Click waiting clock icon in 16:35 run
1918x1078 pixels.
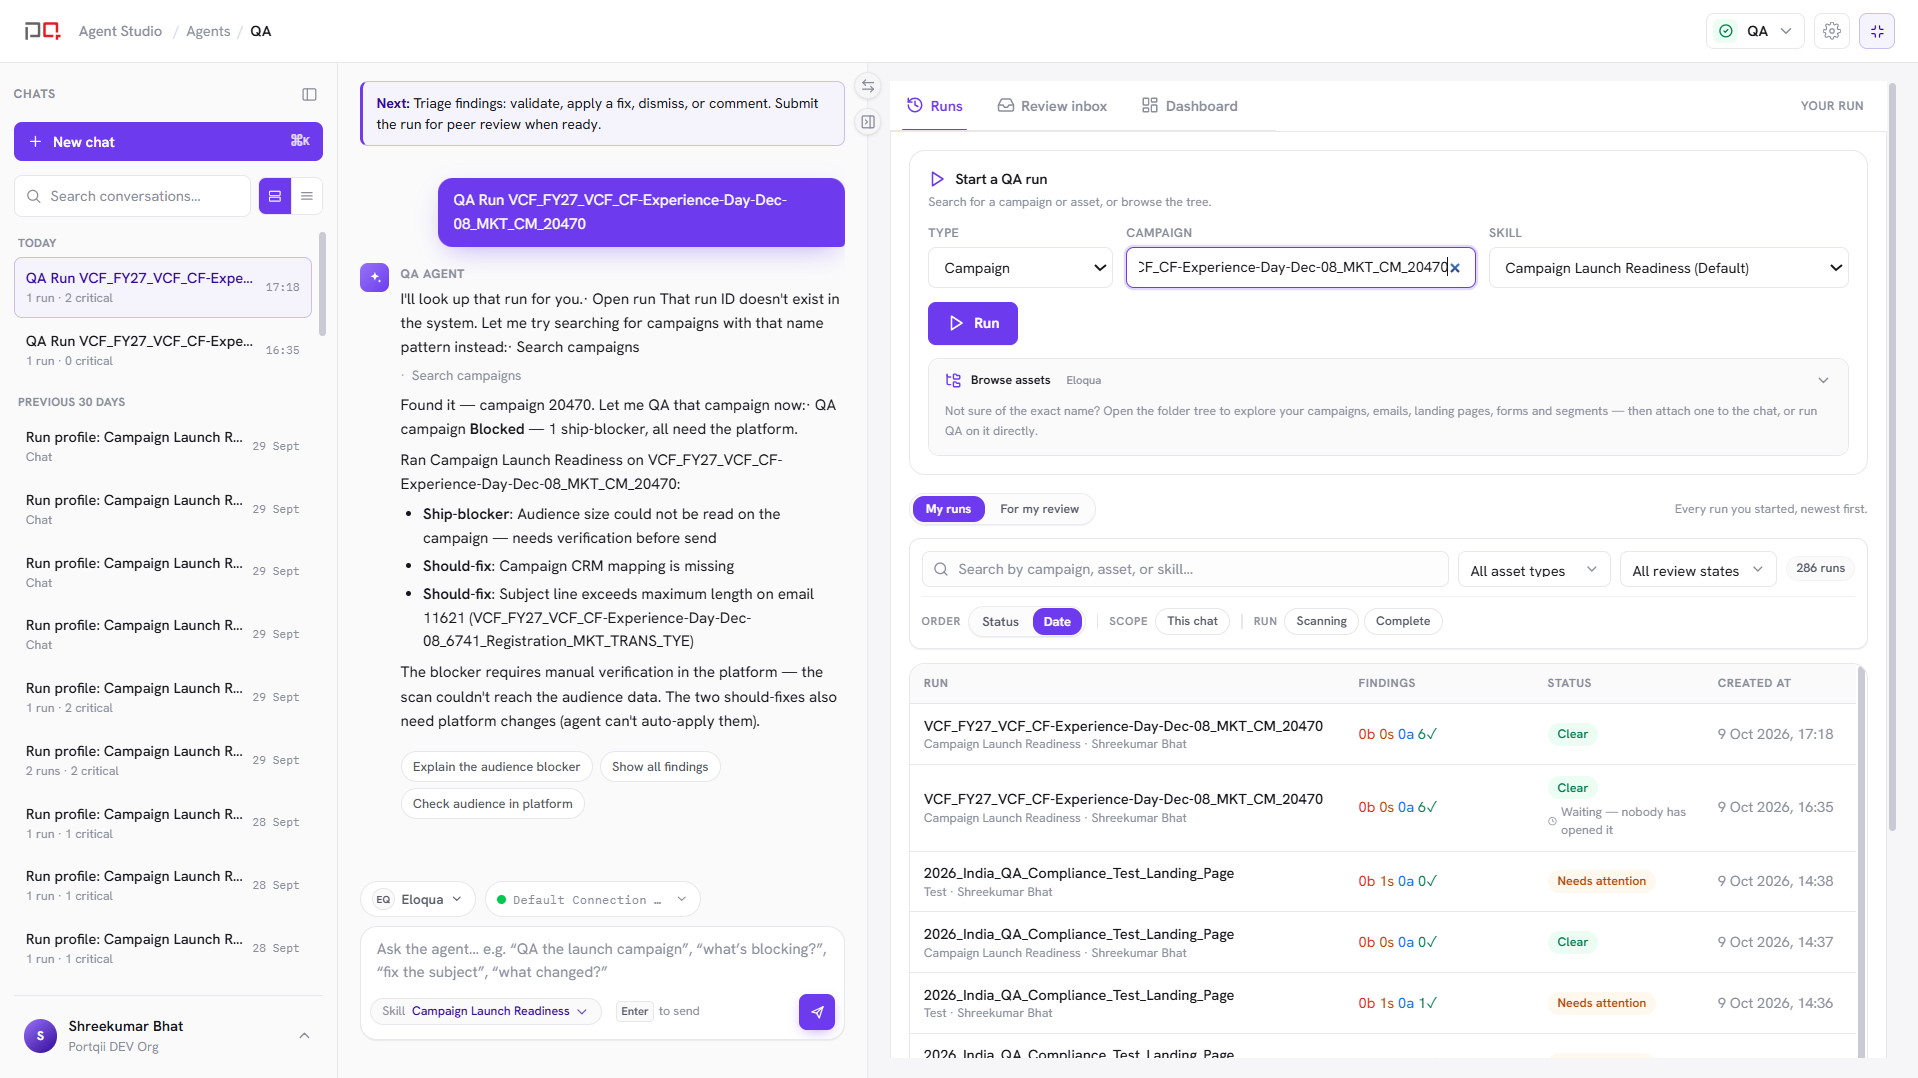1552,821
